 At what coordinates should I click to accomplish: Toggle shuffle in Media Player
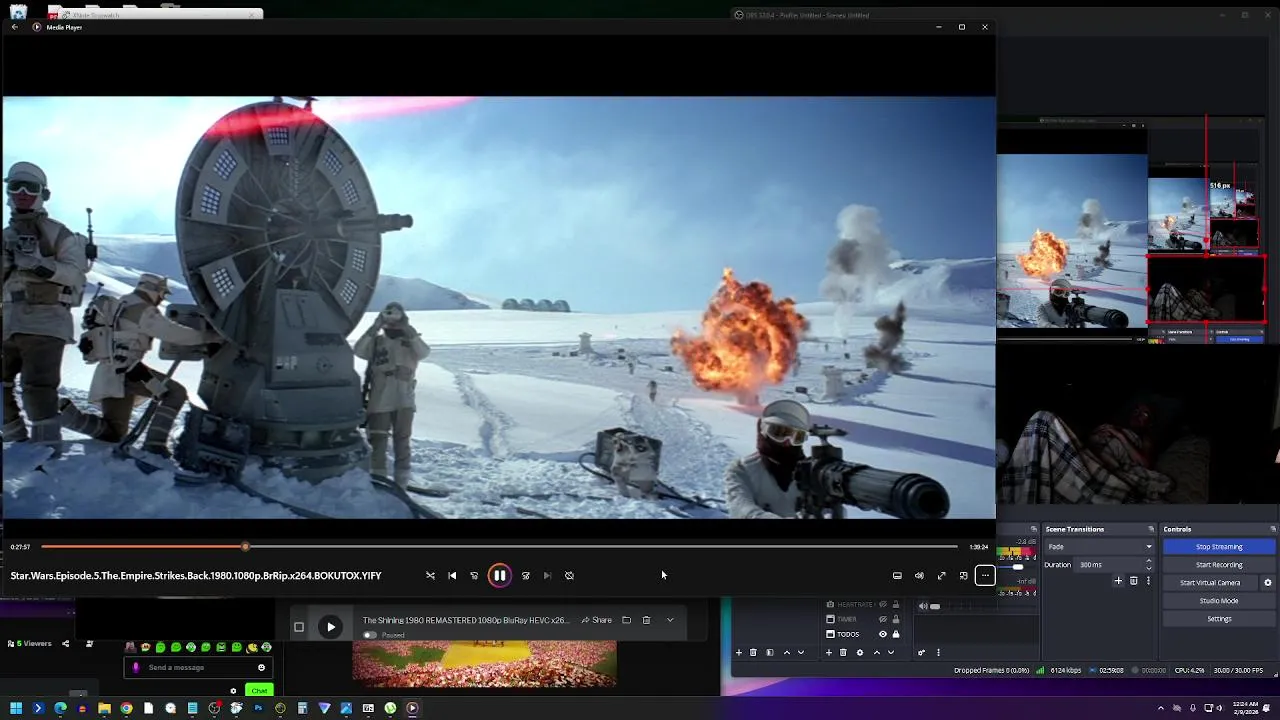(x=430, y=575)
